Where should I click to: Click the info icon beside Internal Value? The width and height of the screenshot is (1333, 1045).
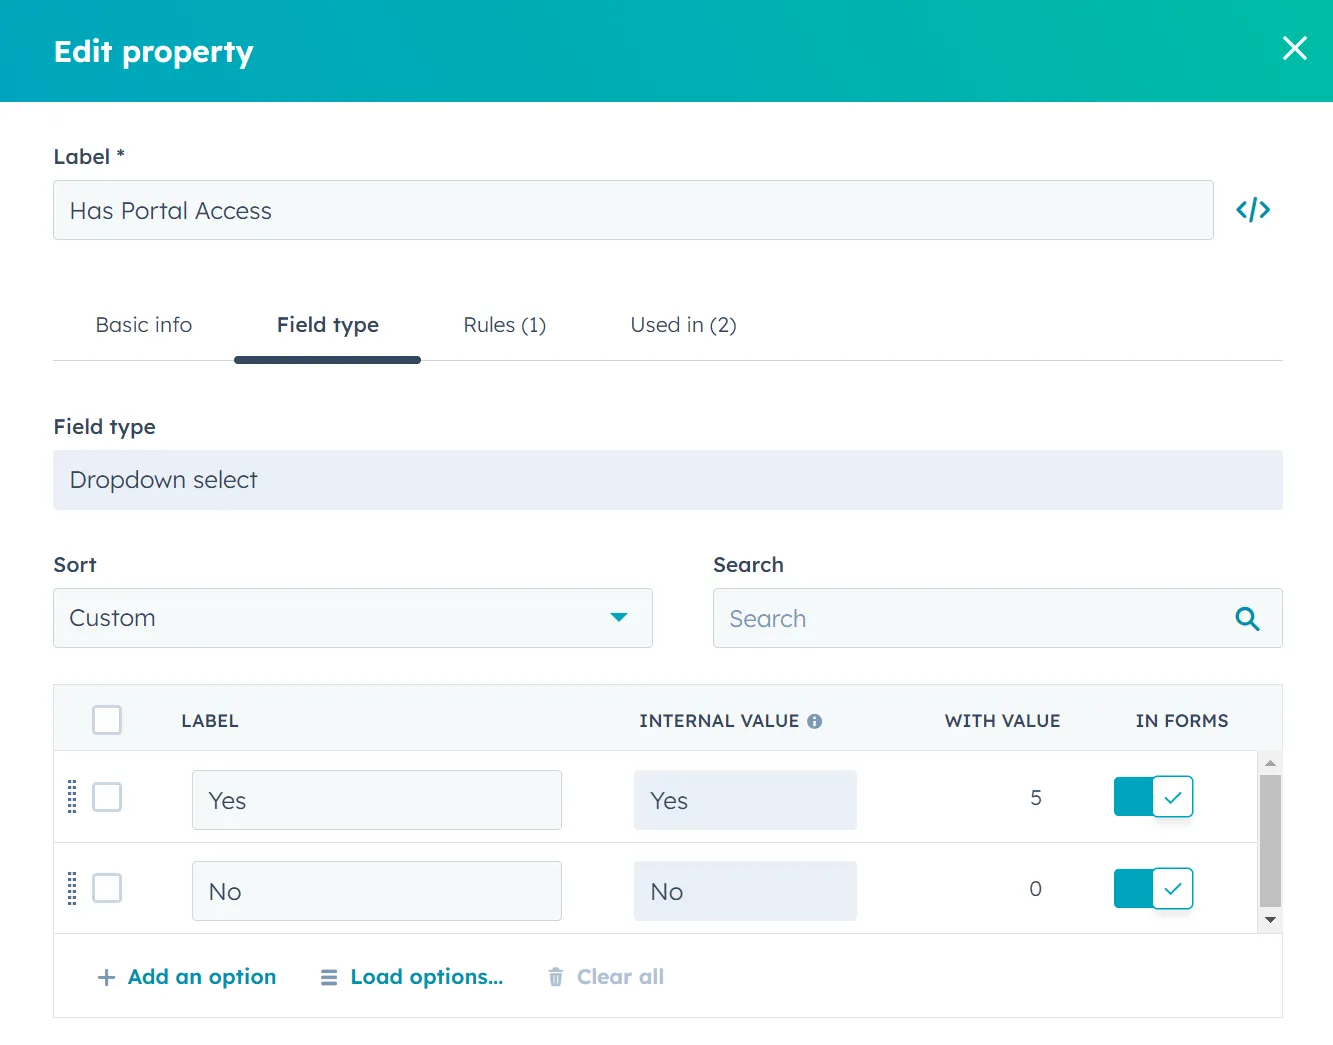pyautogui.click(x=815, y=720)
